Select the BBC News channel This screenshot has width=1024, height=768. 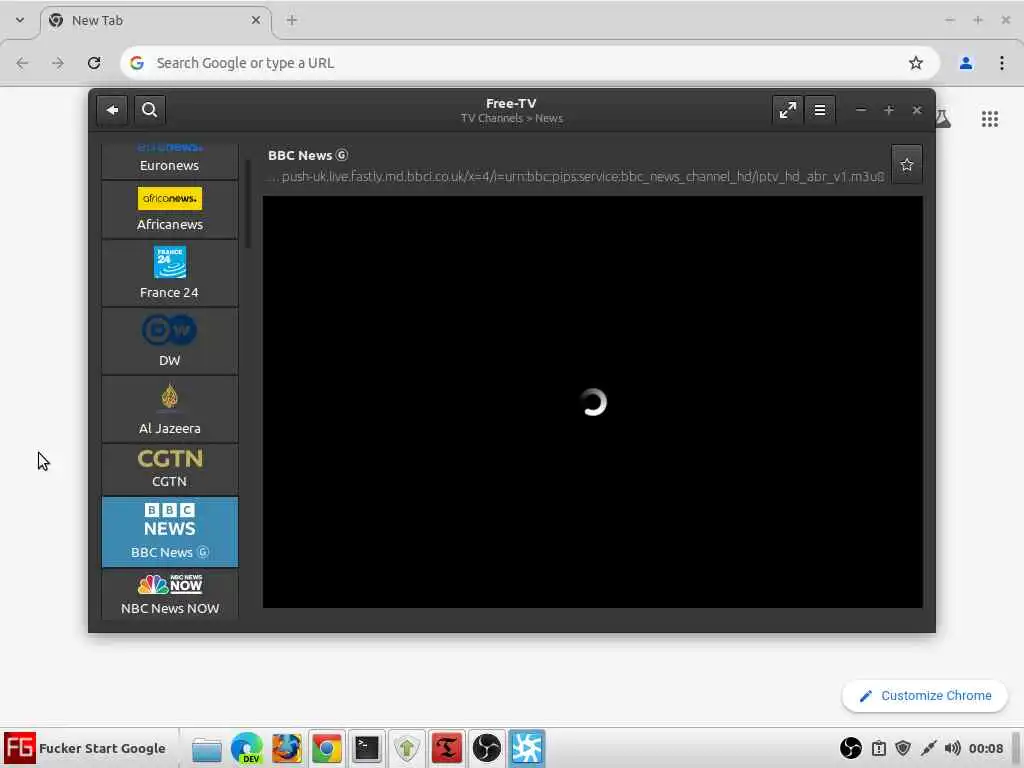(170, 532)
